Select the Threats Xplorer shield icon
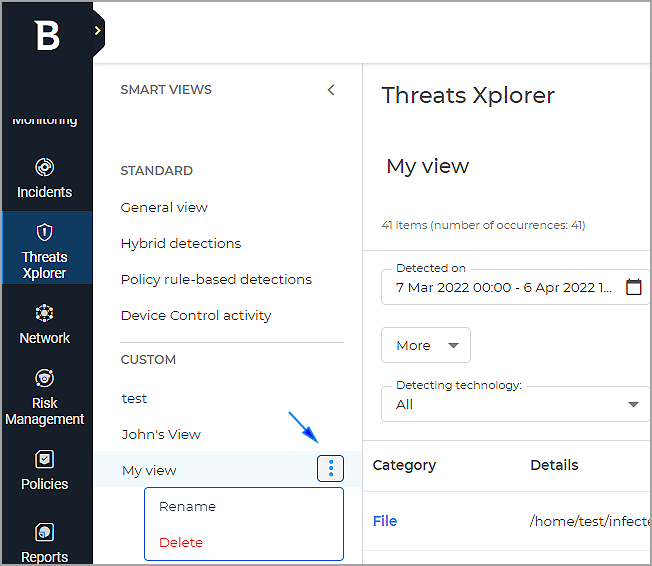Screen dimensions: 652x566 click(x=45, y=232)
